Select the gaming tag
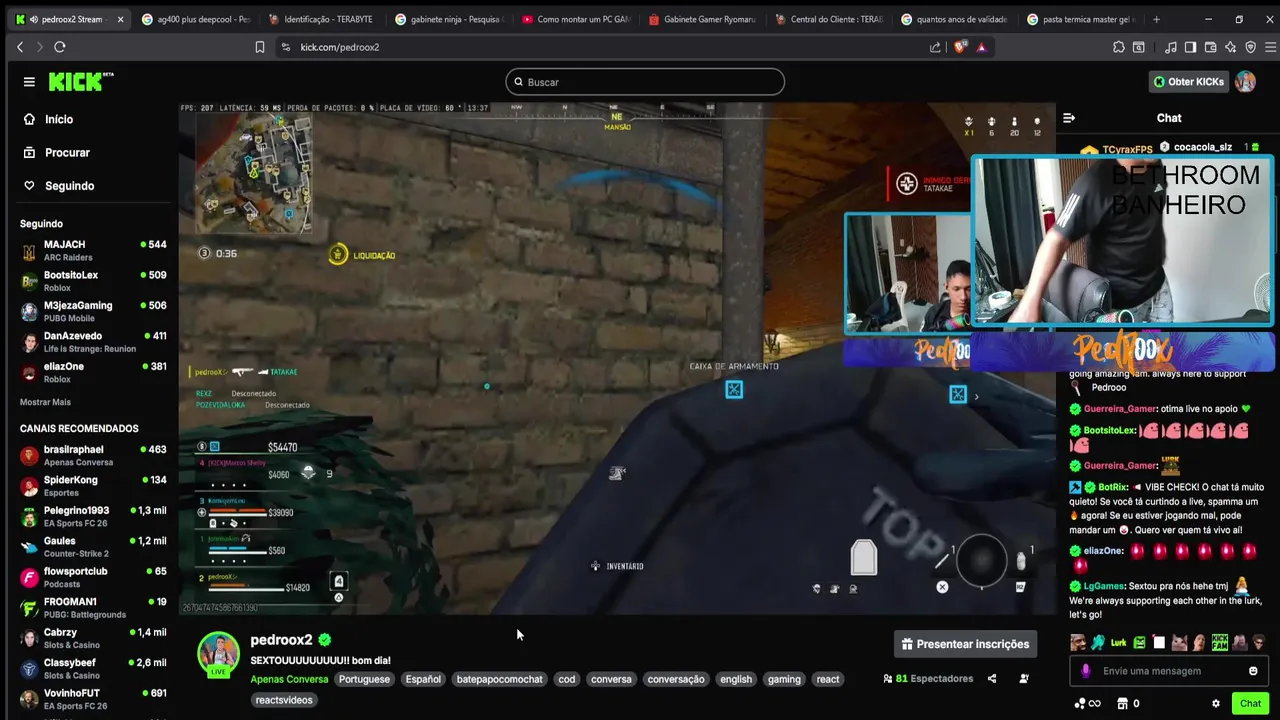This screenshot has height=720, width=1280. (784, 679)
